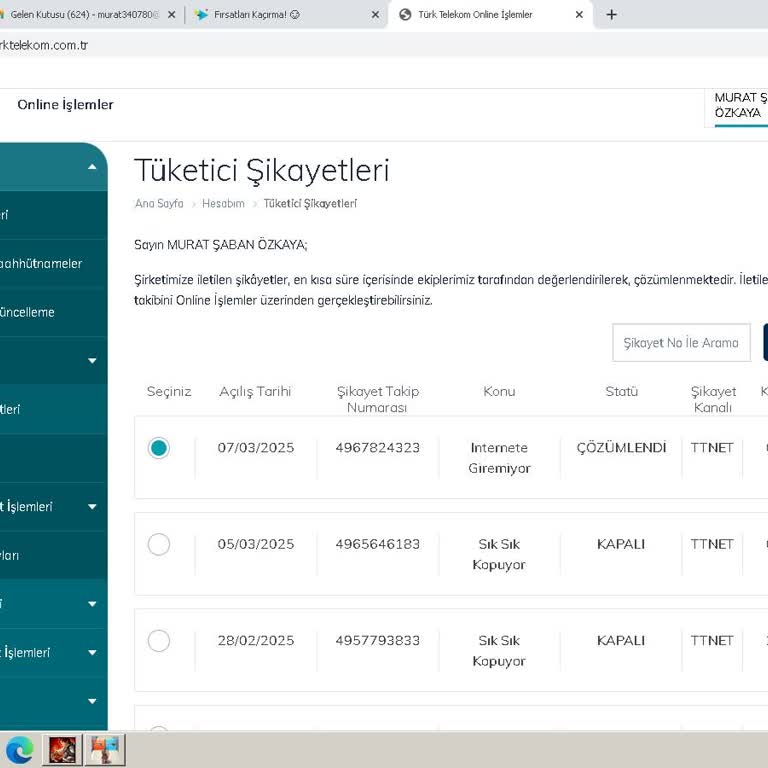The height and width of the screenshot is (768, 768).
Task: Close the Türk Telekom Online İşlemler tab
Action: tap(579, 15)
